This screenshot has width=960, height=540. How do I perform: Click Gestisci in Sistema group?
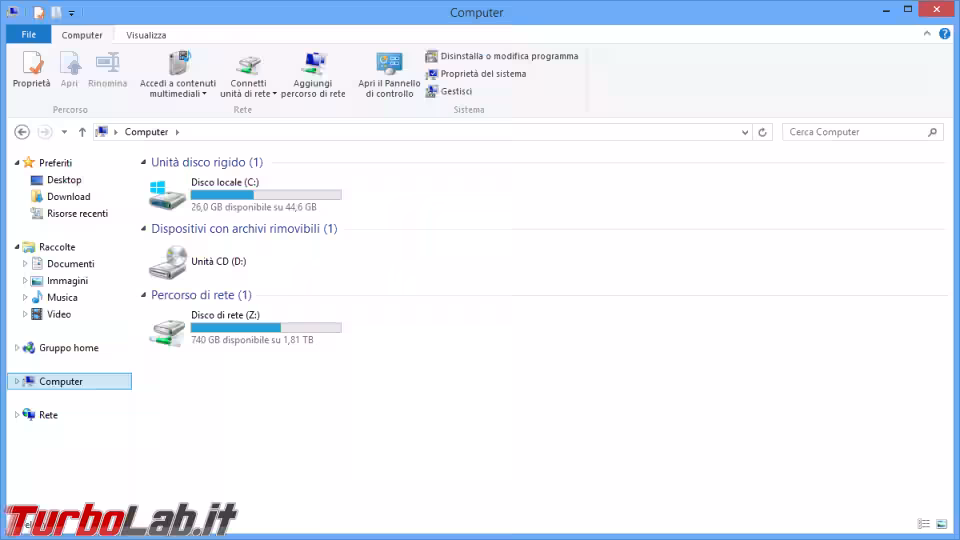tap(449, 91)
